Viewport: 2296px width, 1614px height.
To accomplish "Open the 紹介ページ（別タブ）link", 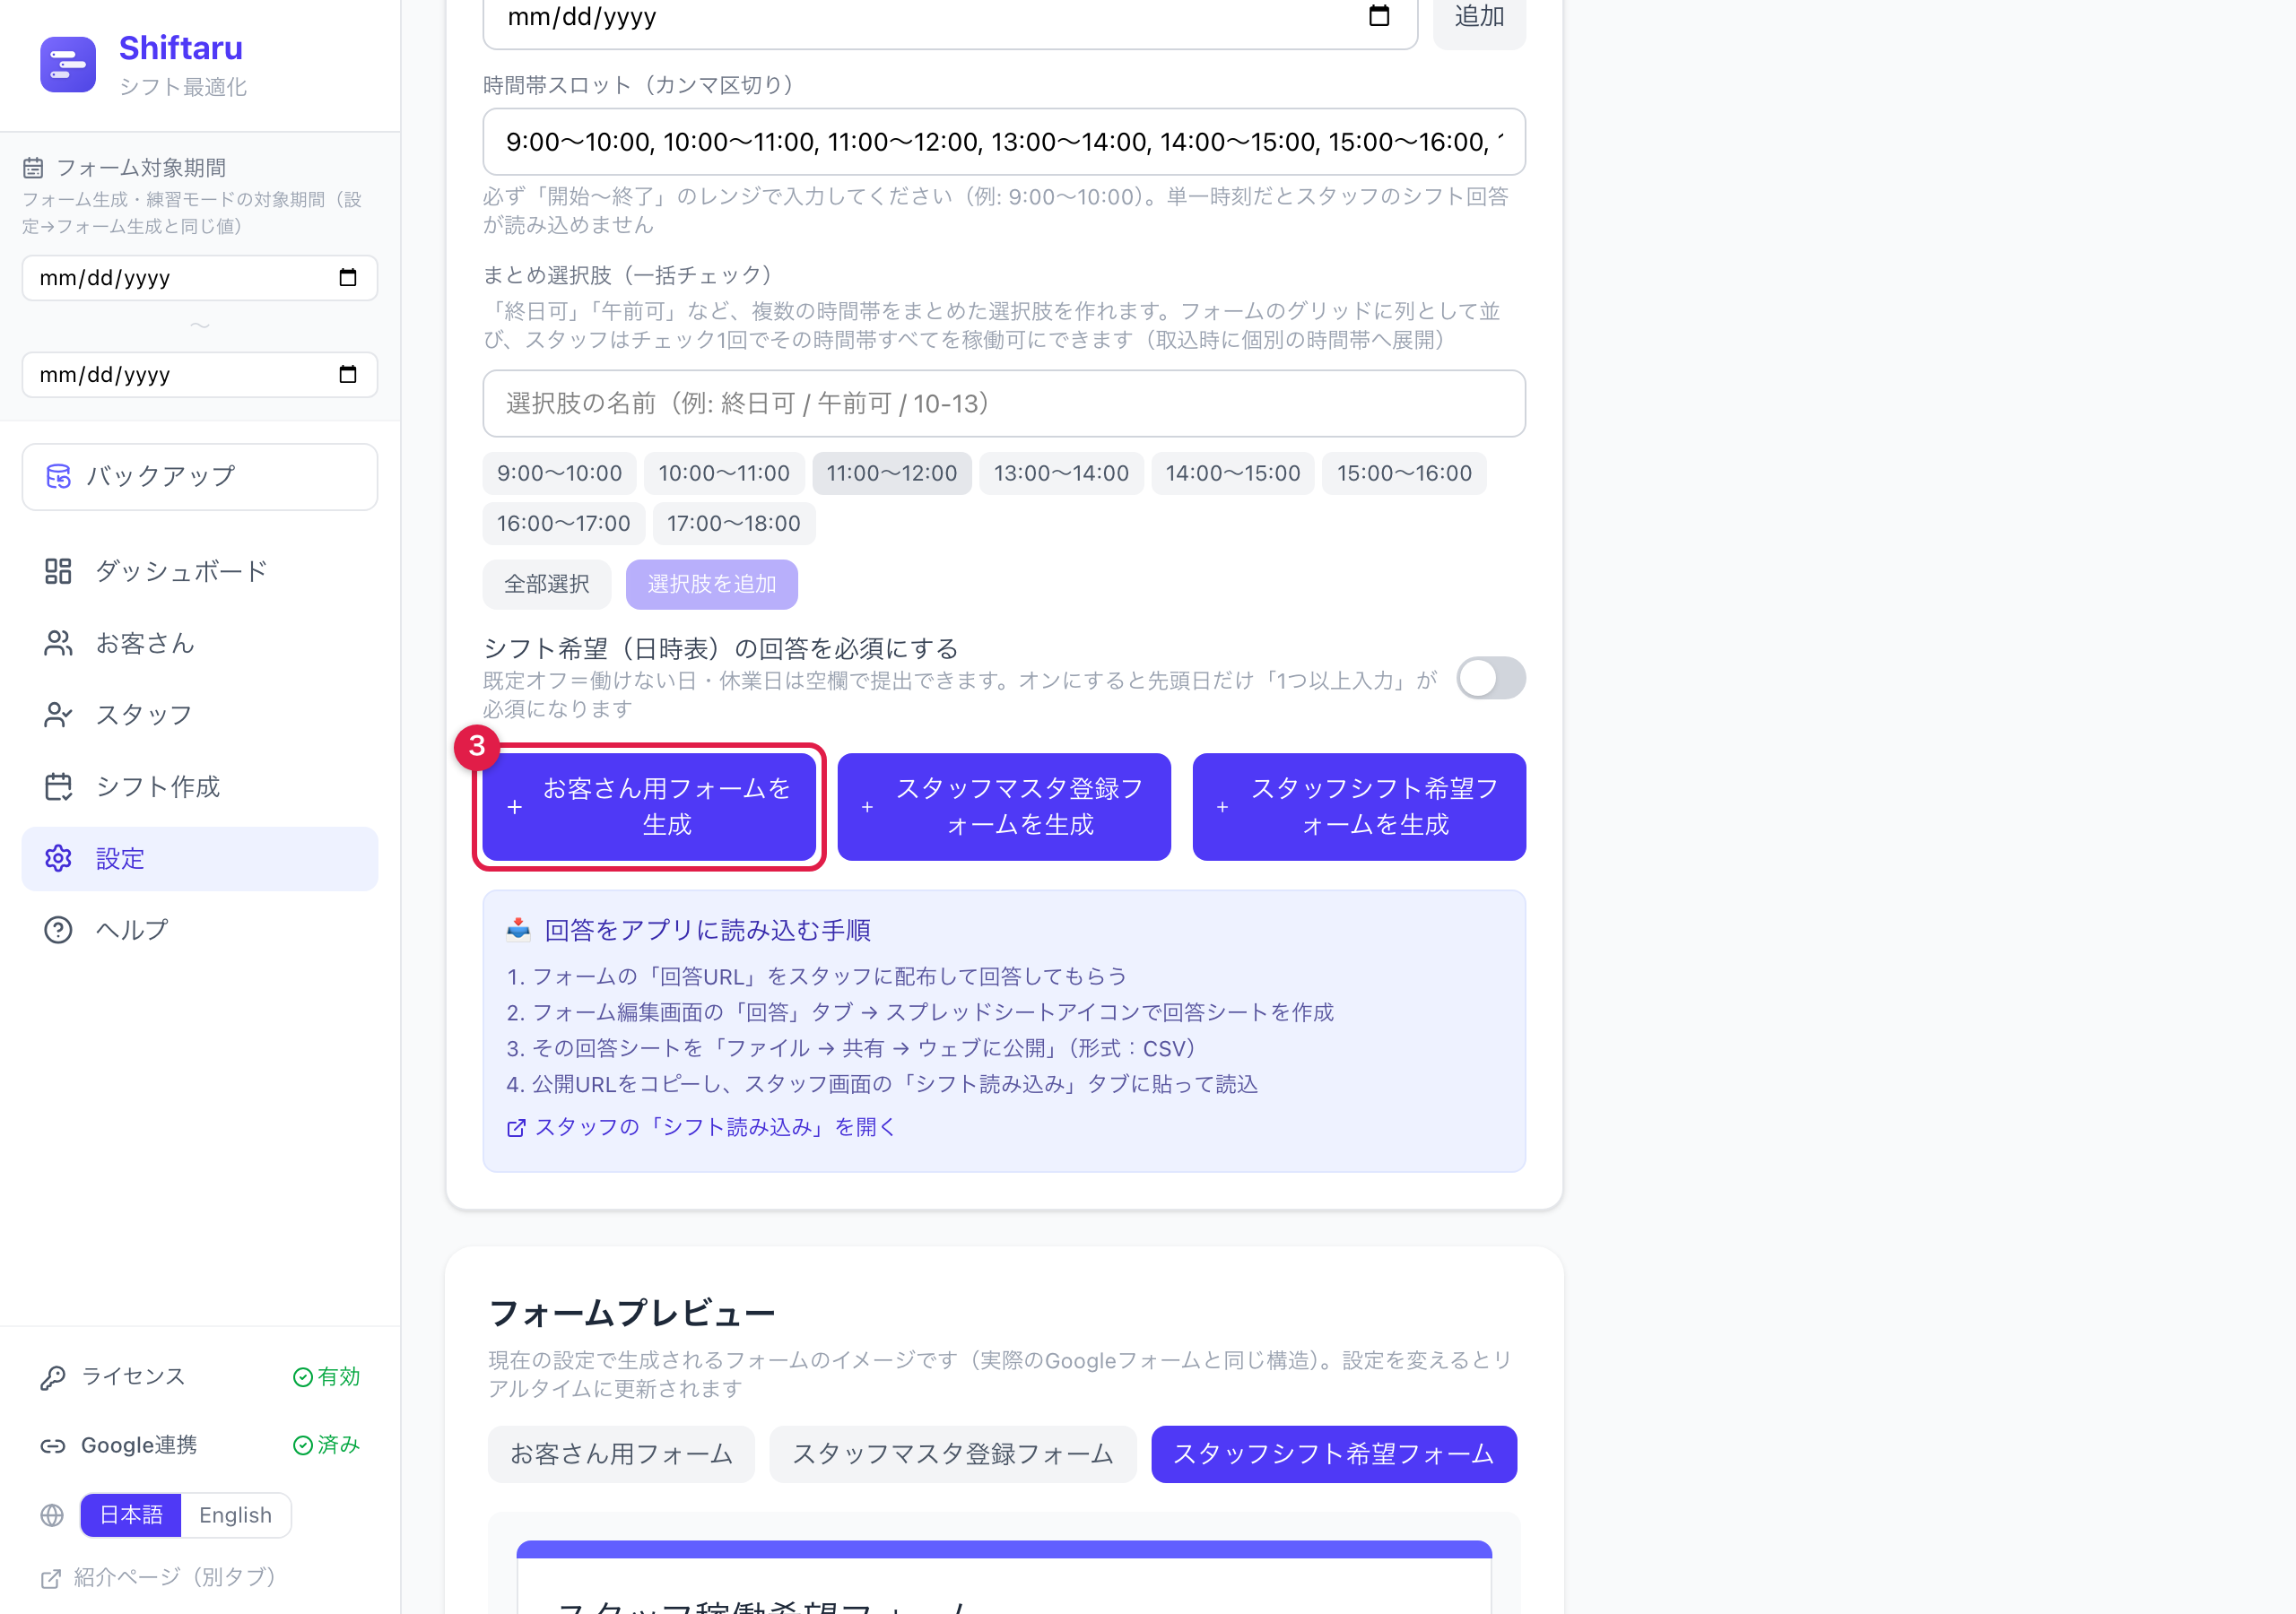I will click(x=158, y=1578).
